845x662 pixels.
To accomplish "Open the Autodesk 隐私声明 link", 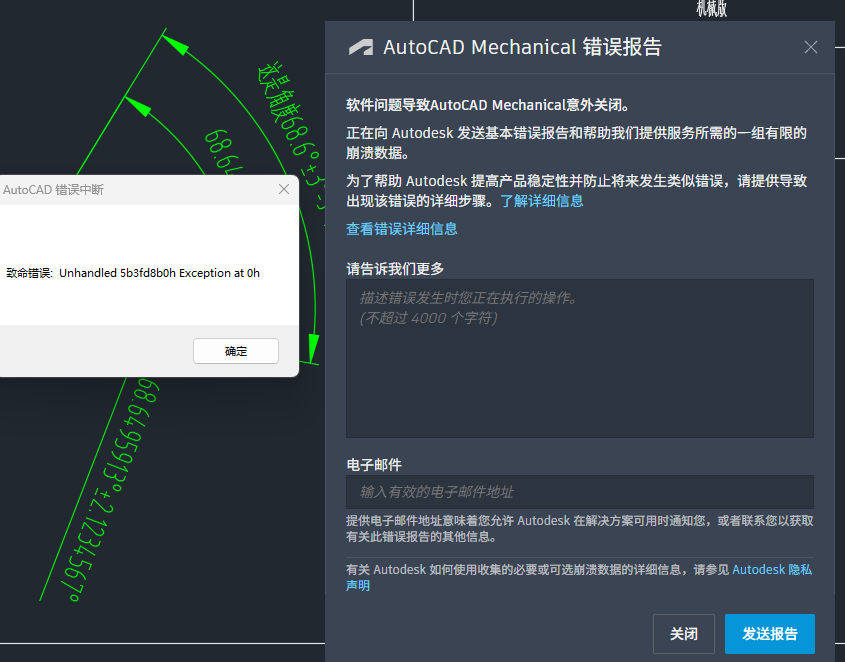I will (772, 570).
